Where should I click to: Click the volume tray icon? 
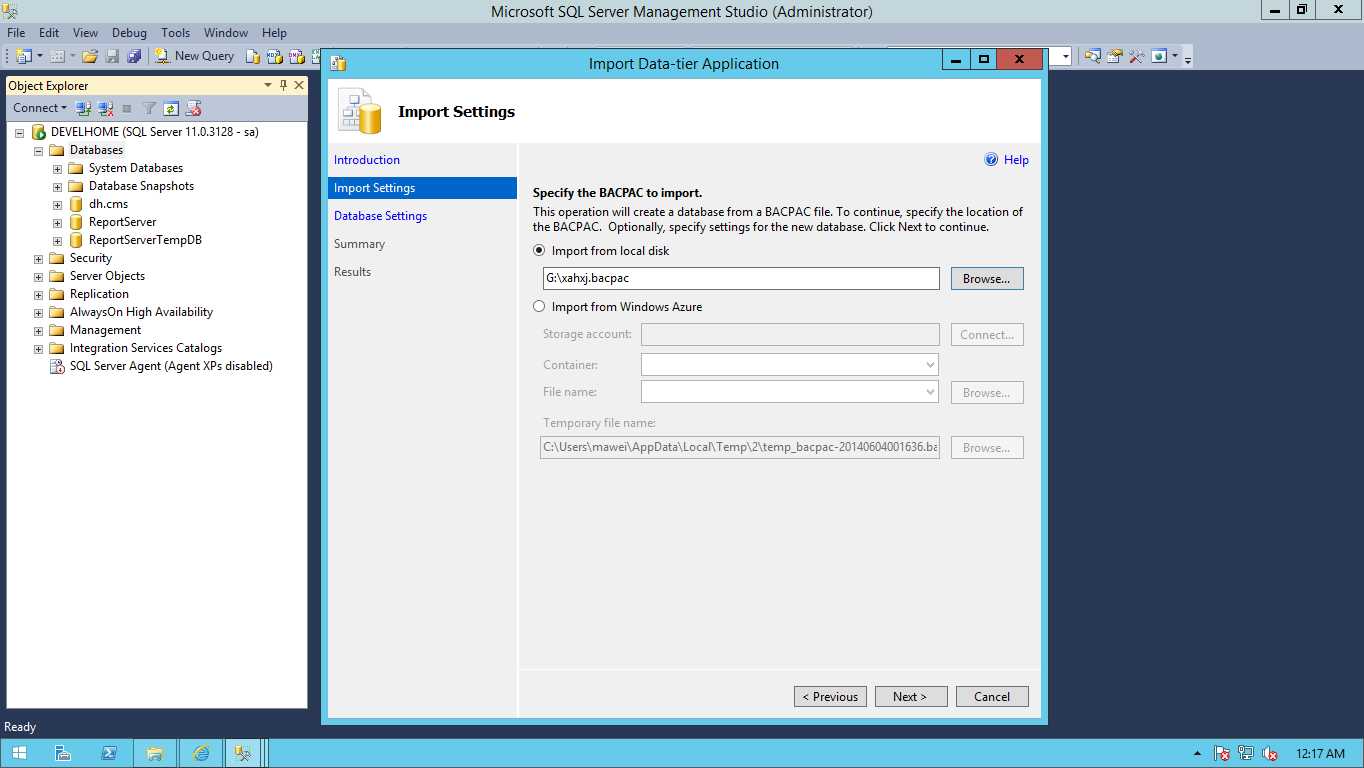(x=1270, y=754)
